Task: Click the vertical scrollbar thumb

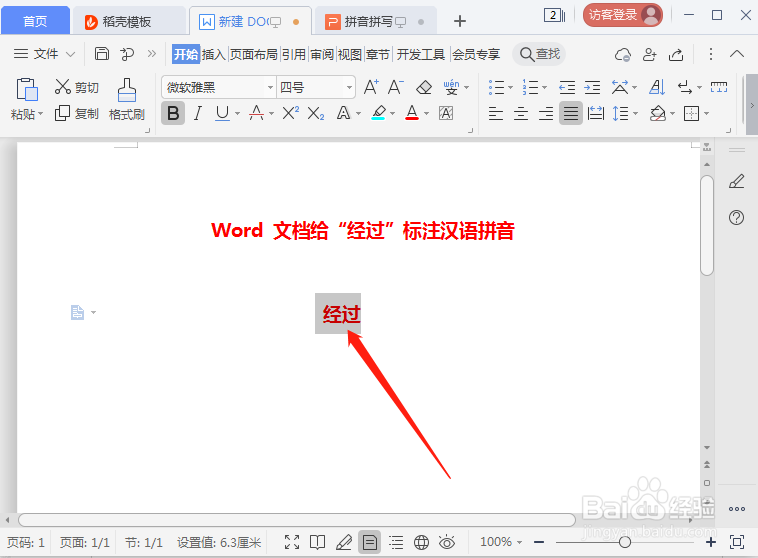Action: tap(707, 226)
